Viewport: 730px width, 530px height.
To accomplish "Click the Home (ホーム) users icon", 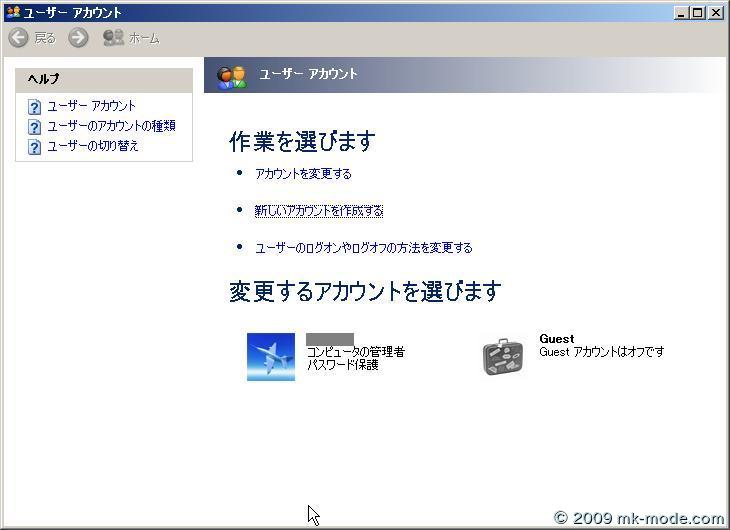I will [113, 38].
